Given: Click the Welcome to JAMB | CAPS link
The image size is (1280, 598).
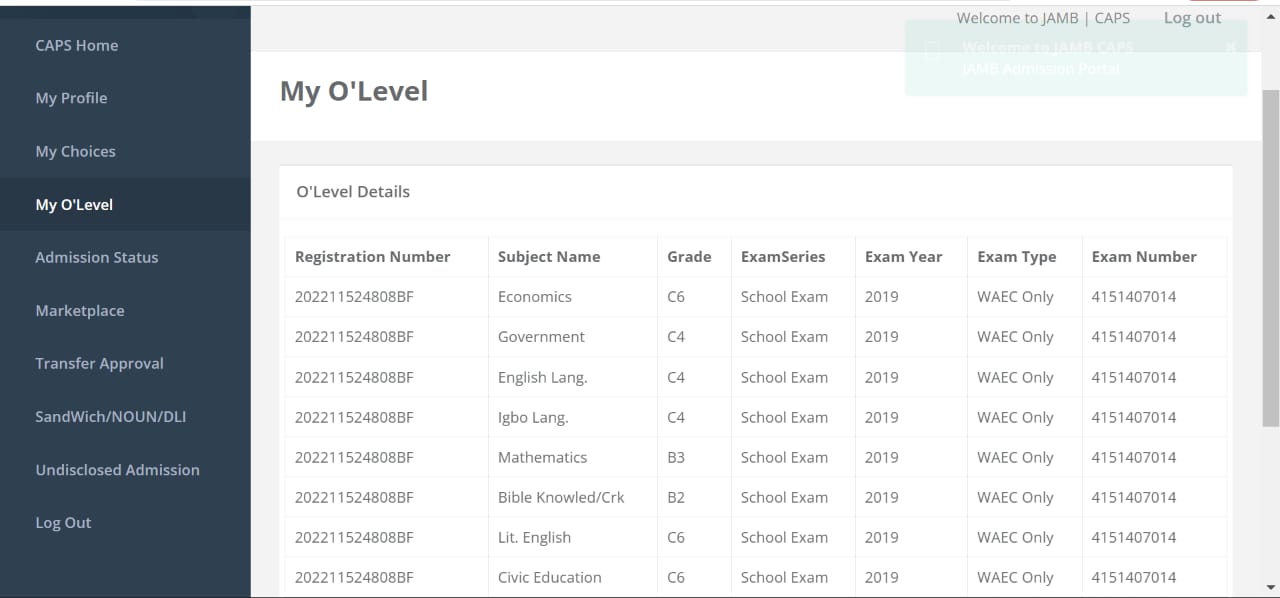Looking at the screenshot, I should pyautogui.click(x=1044, y=18).
